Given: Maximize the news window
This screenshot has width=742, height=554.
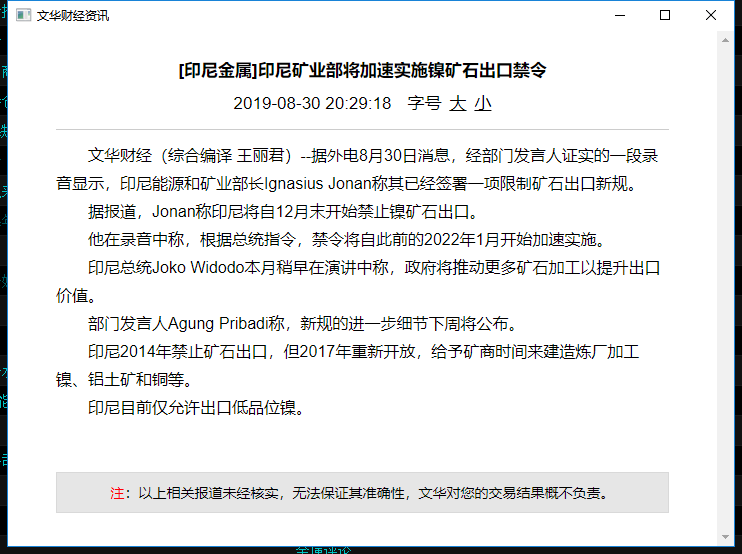Looking at the screenshot, I should click(x=665, y=16).
